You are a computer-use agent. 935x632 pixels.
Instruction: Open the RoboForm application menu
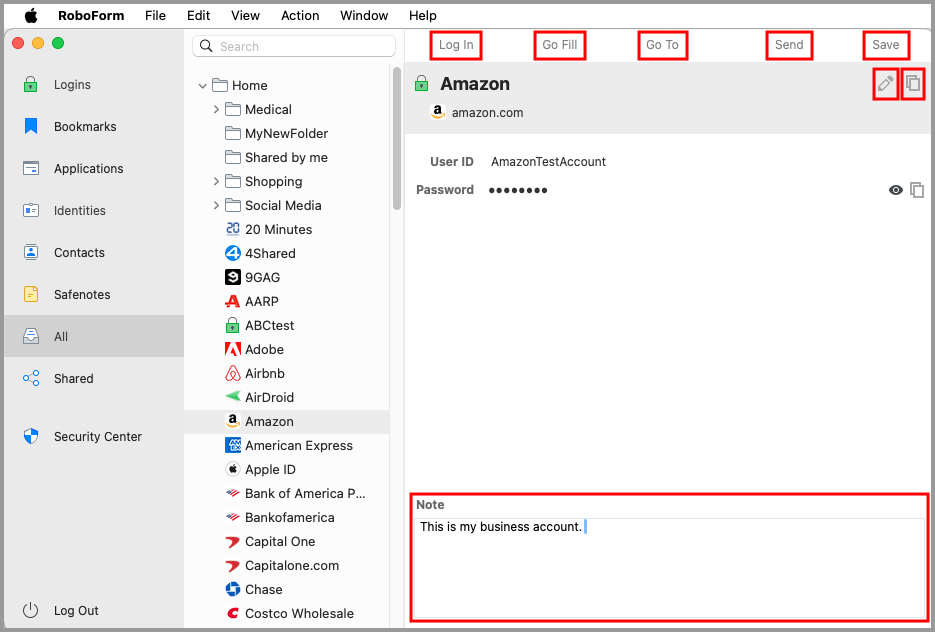91,16
